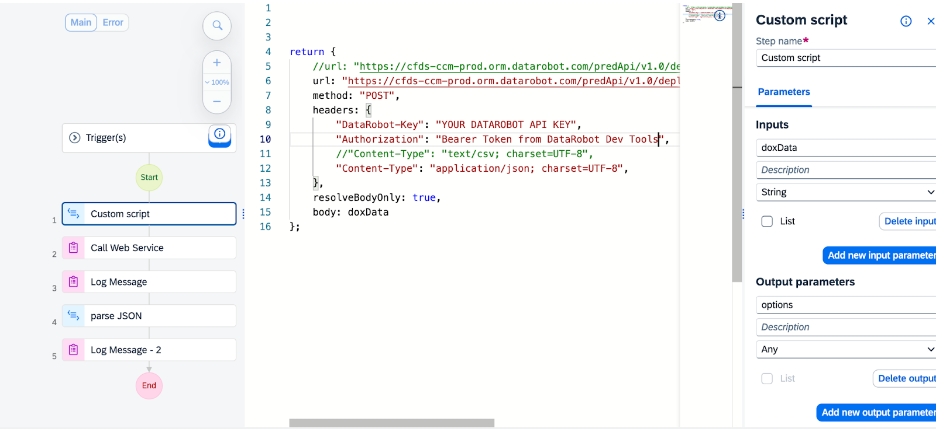
Task: Enable the List checkbox for doxData input
Action: click(x=766, y=221)
